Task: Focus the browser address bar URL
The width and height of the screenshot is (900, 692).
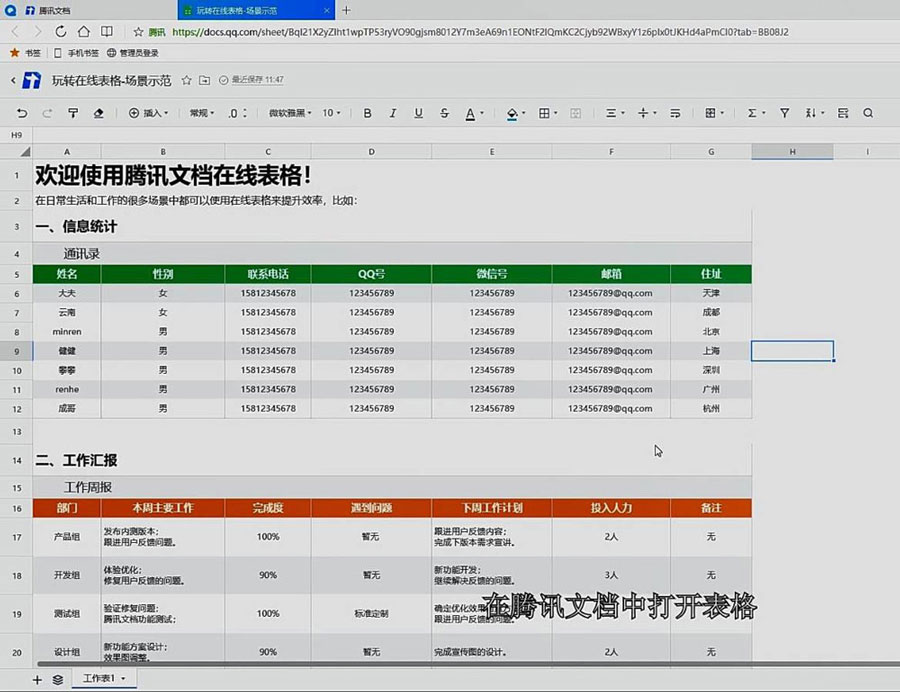Action: click(480, 32)
